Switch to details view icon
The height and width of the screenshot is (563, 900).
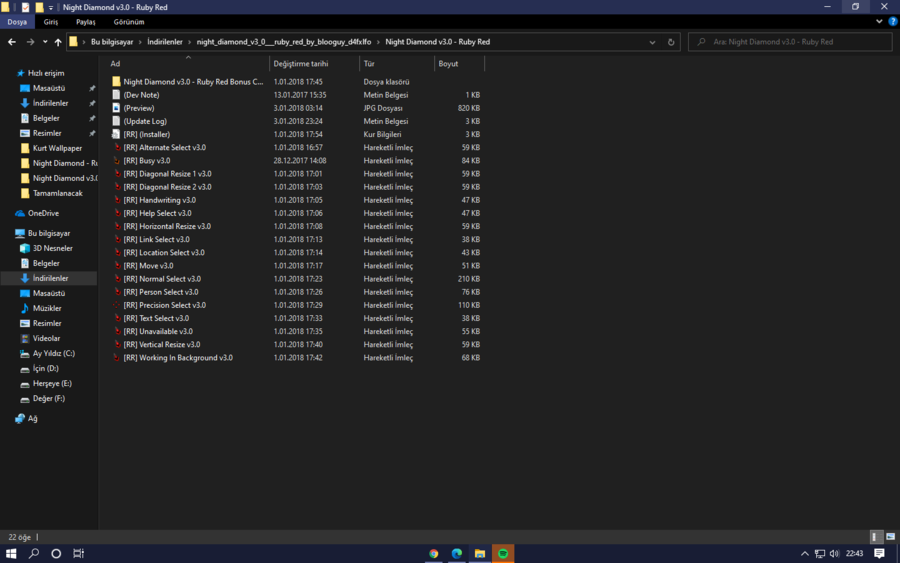click(x=875, y=537)
